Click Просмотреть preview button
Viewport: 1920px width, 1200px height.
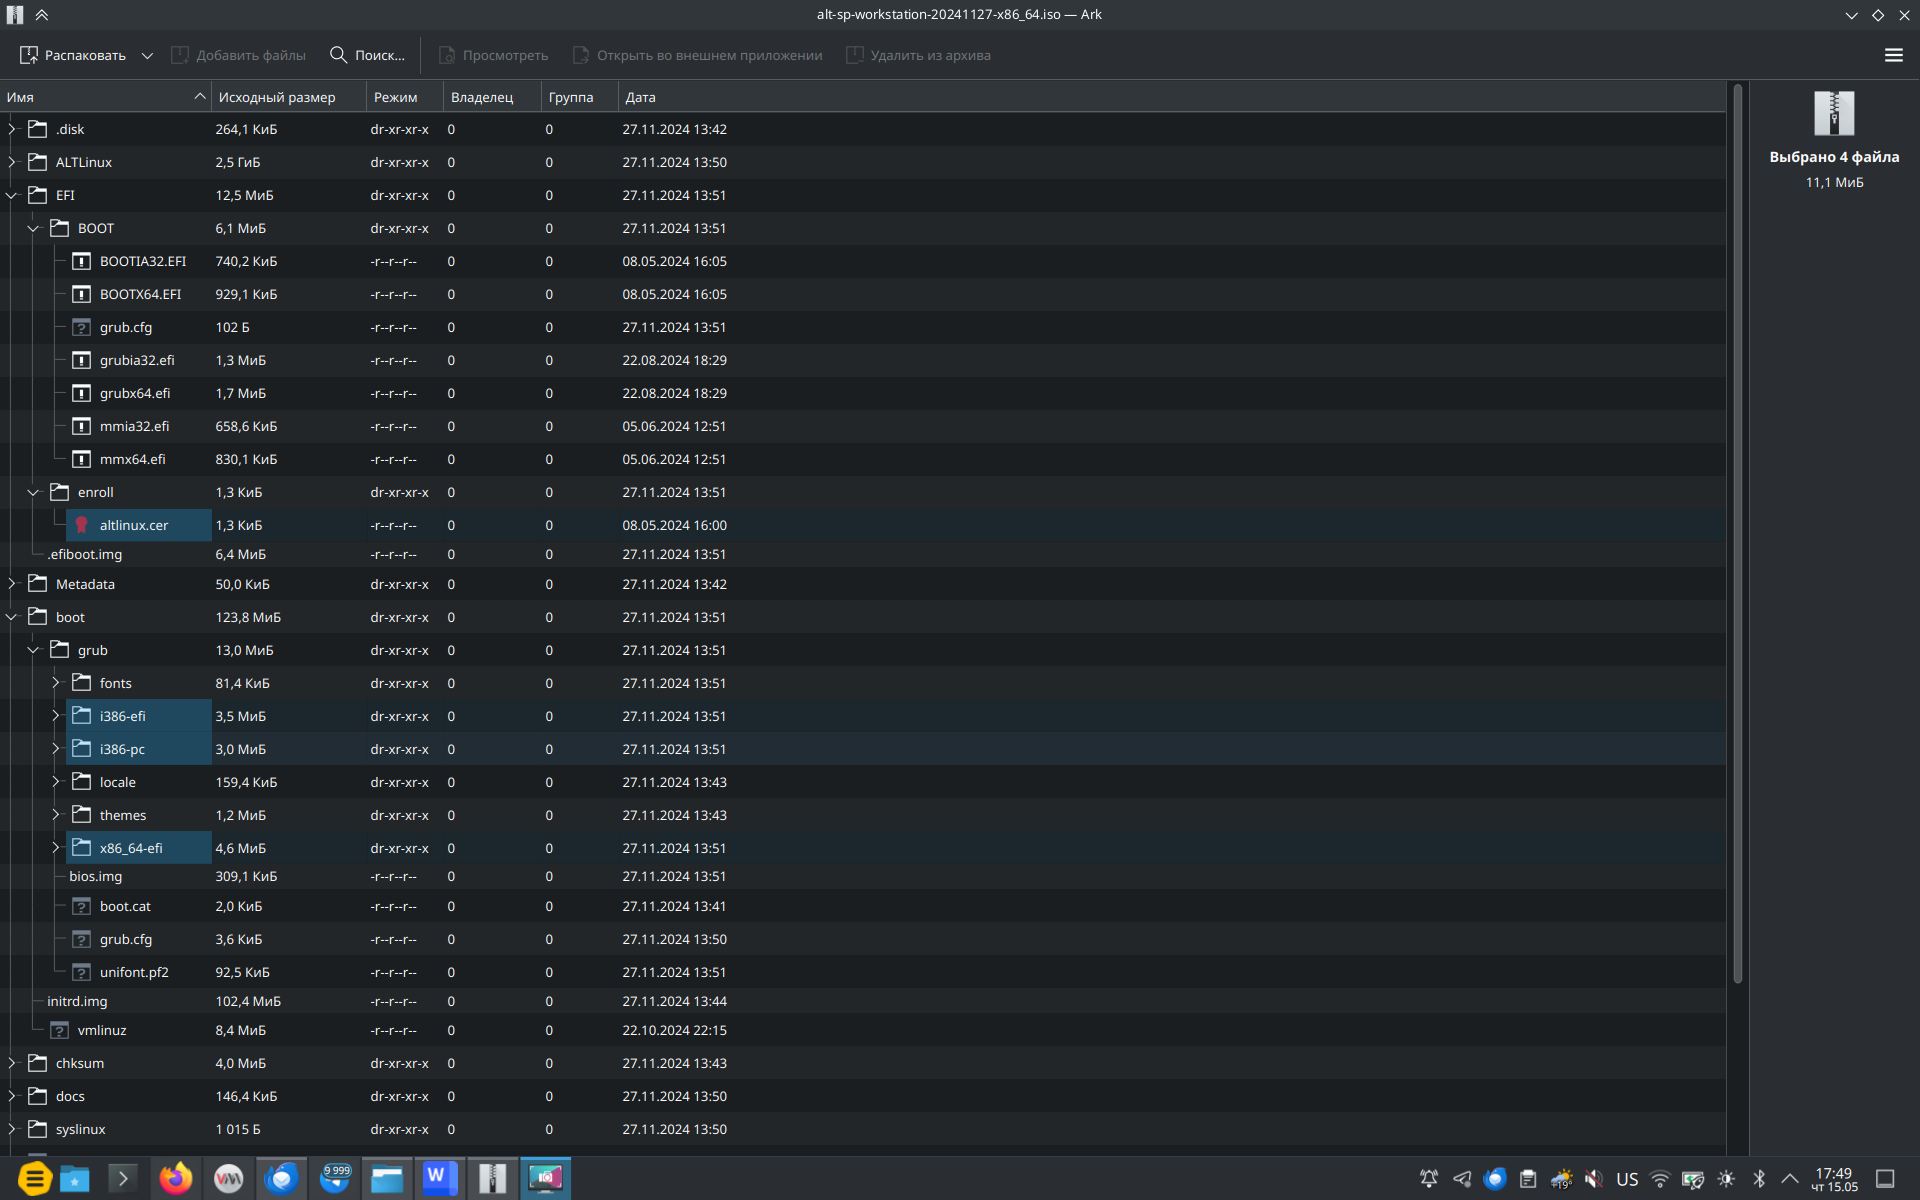coord(493,55)
